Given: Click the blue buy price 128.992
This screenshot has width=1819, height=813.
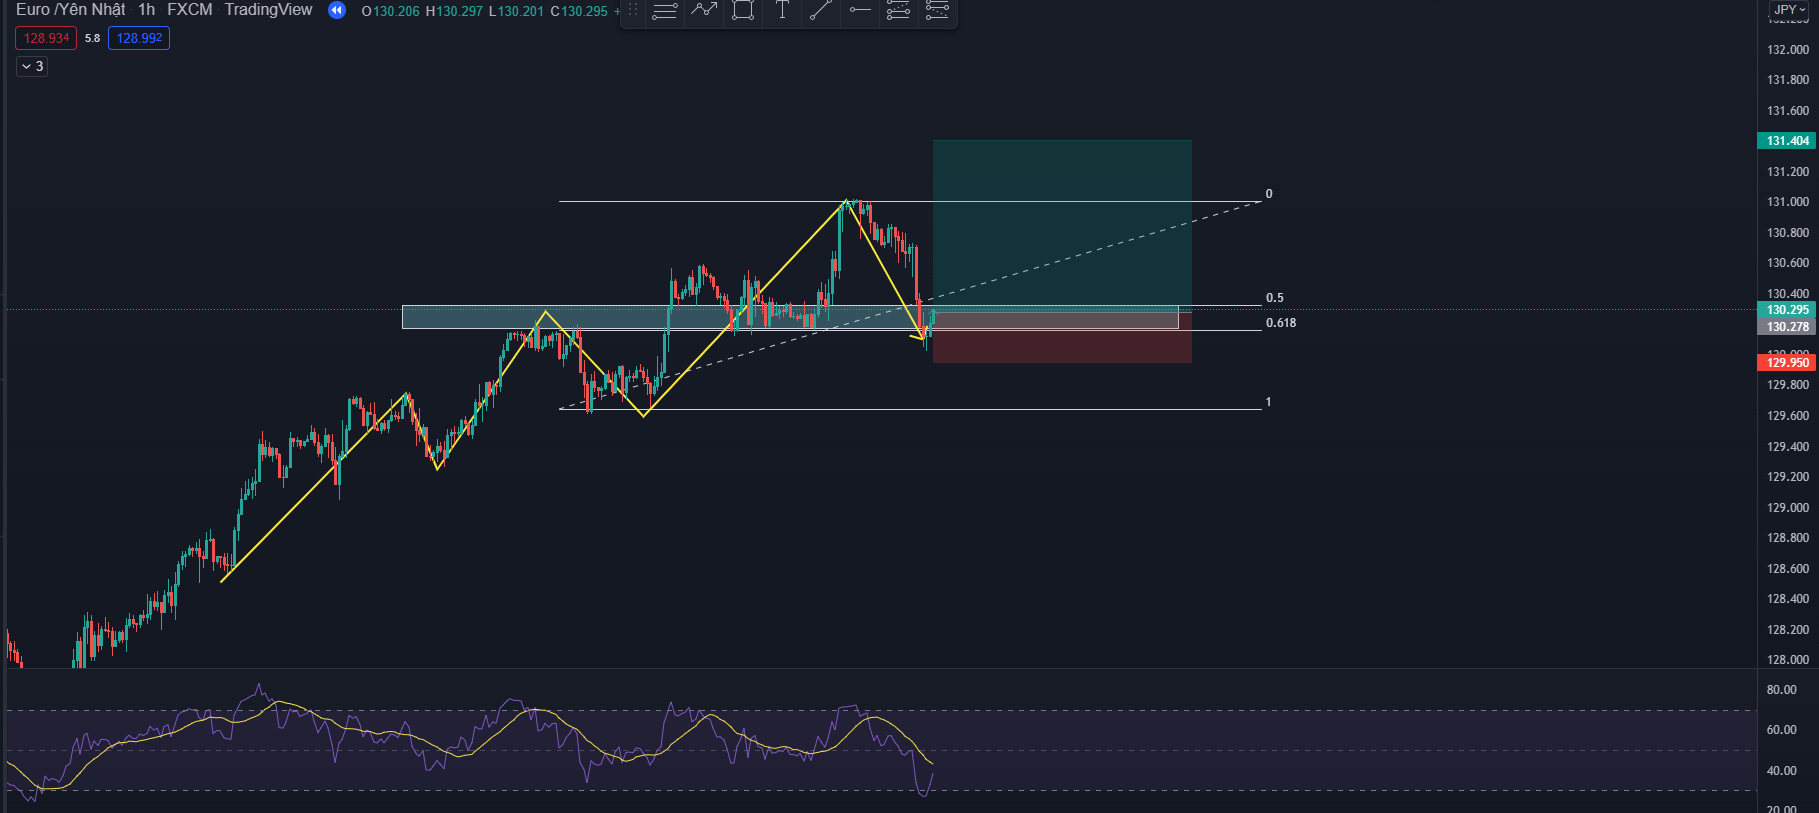Looking at the screenshot, I should 139,38.
